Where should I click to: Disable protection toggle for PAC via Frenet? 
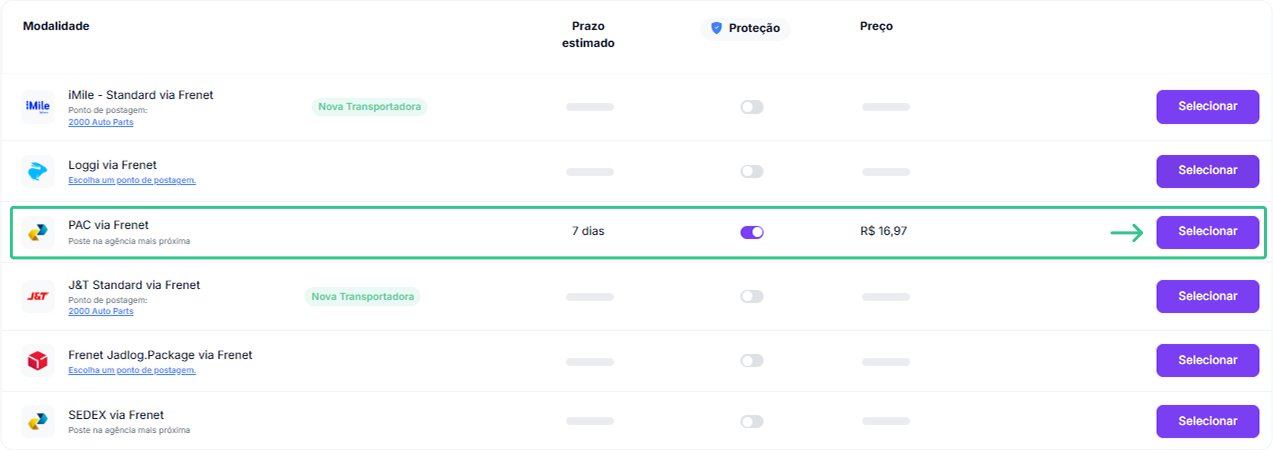751,232
